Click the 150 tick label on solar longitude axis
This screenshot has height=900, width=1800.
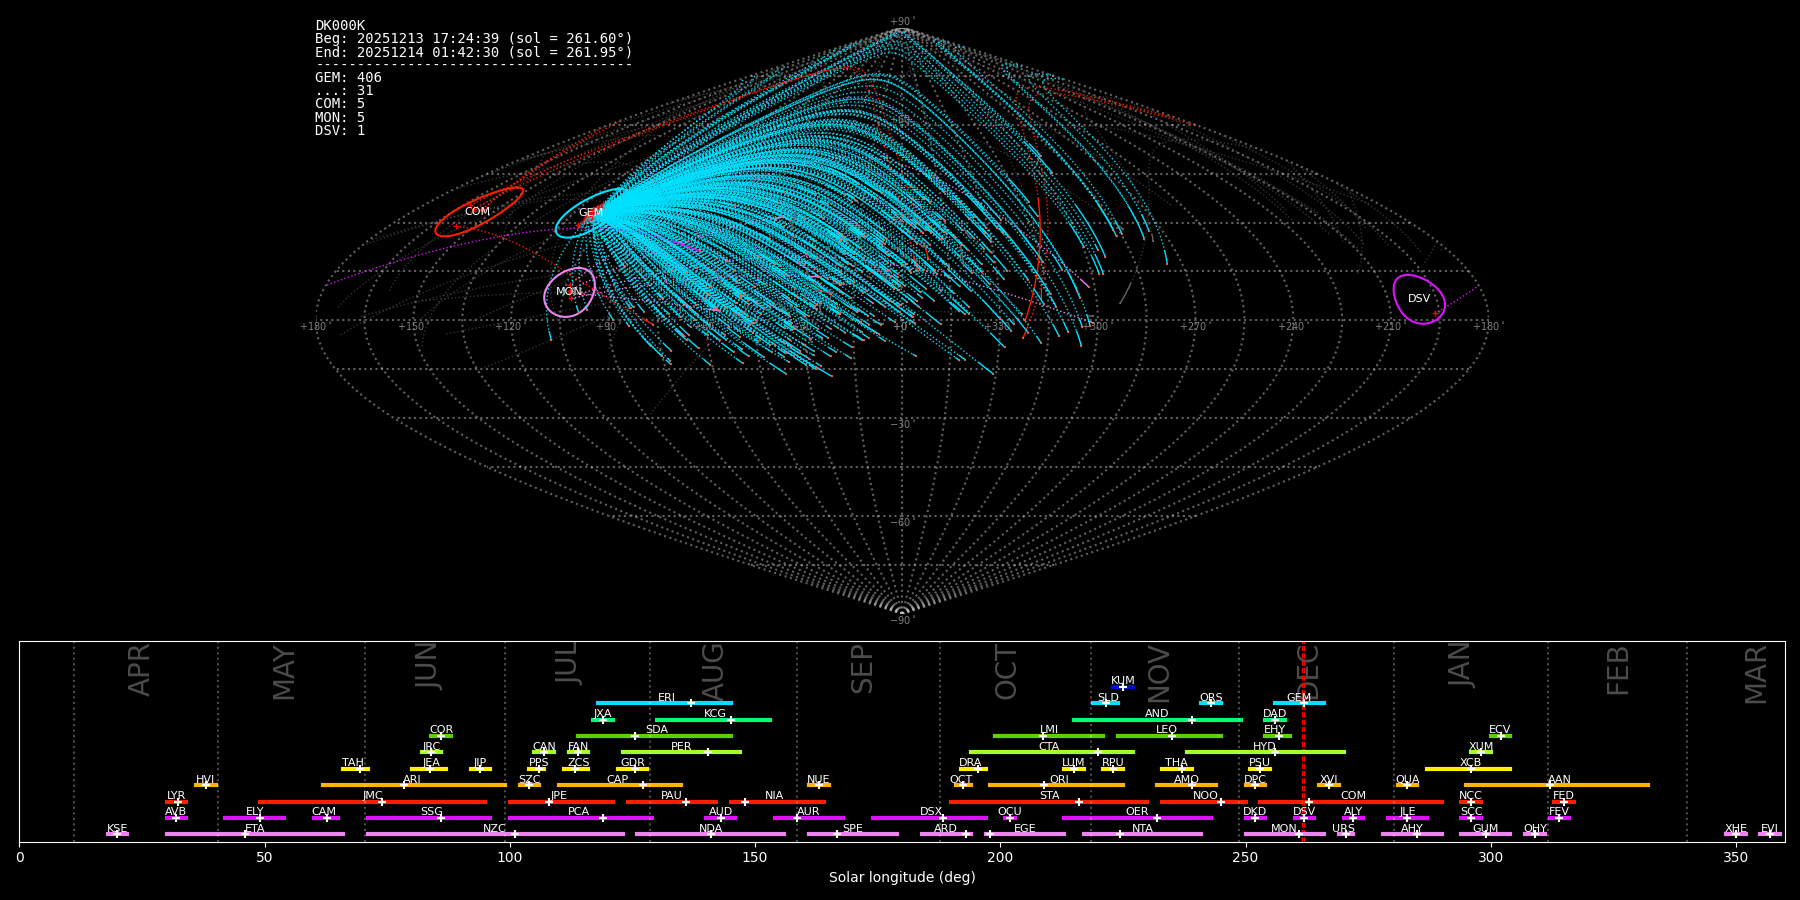click(x=755, y=857)
